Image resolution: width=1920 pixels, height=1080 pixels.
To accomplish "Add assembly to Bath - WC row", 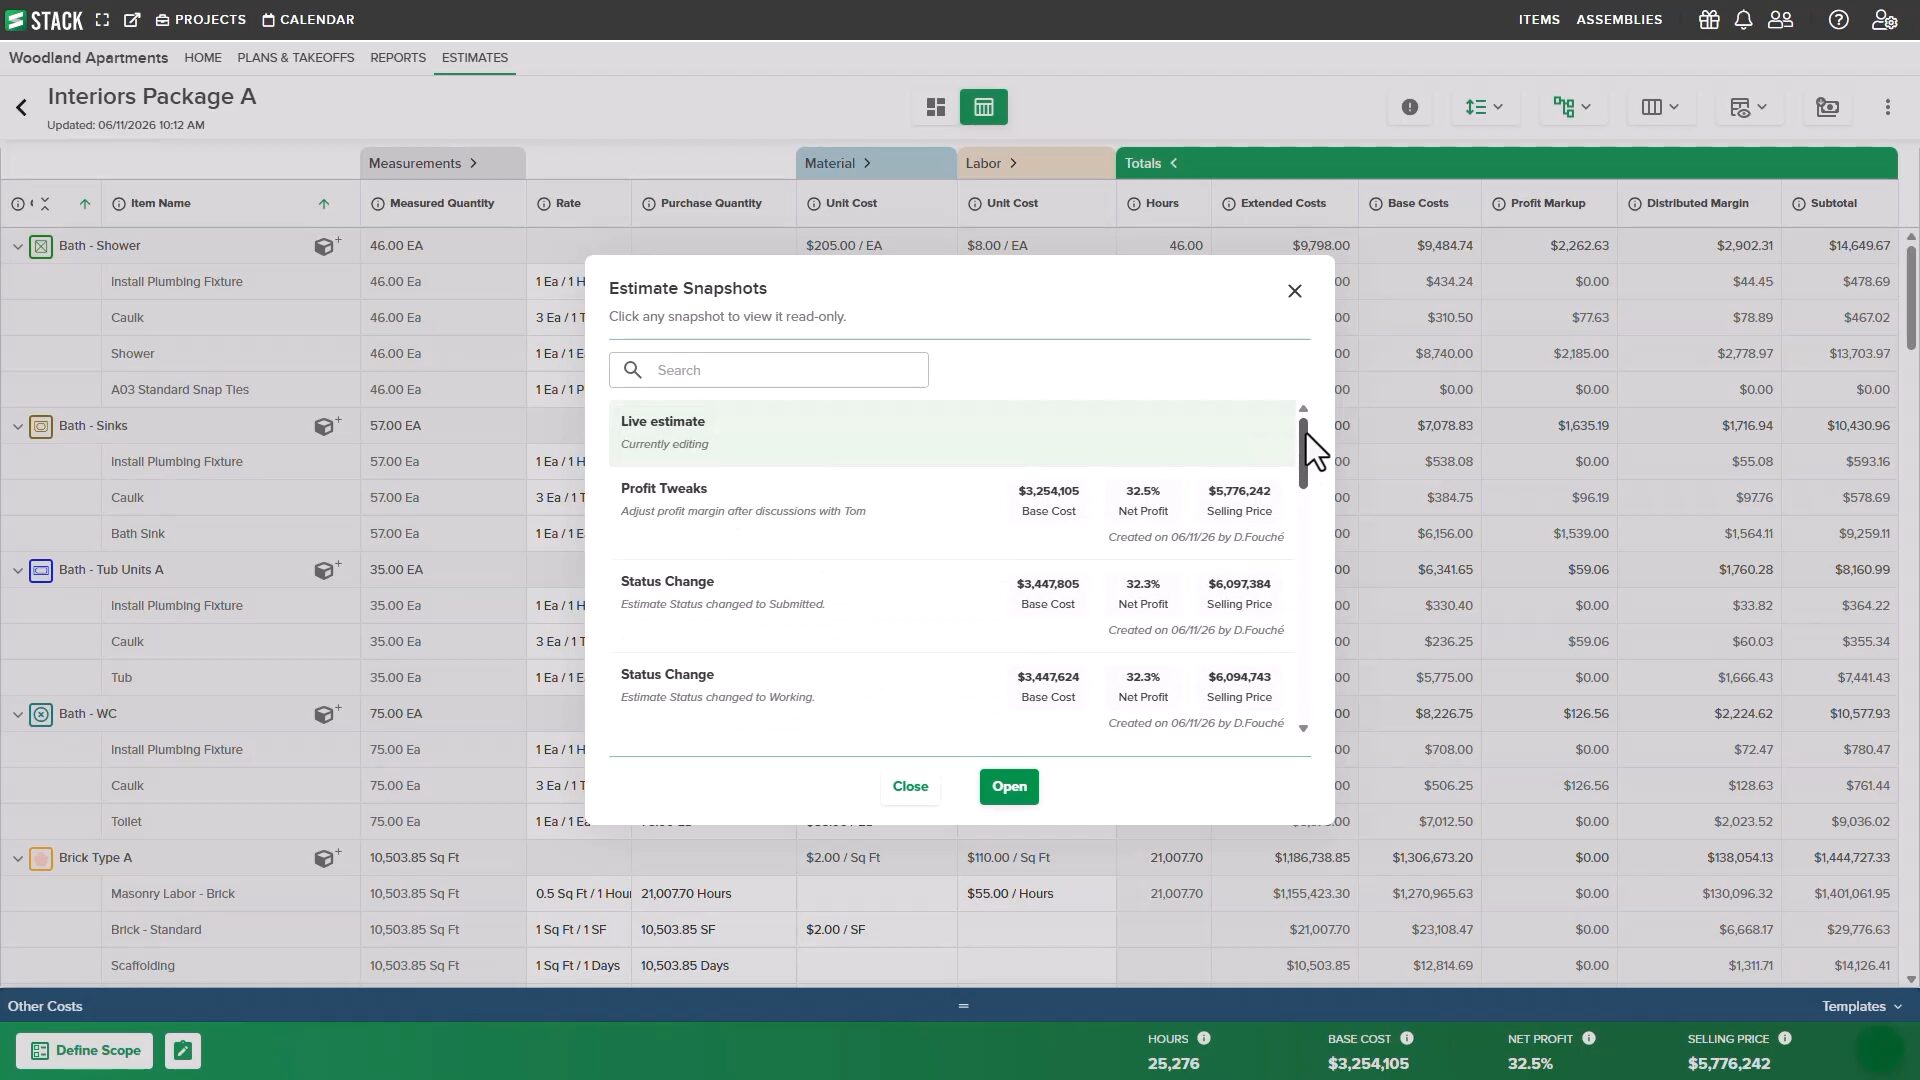I will click(327, 713).
